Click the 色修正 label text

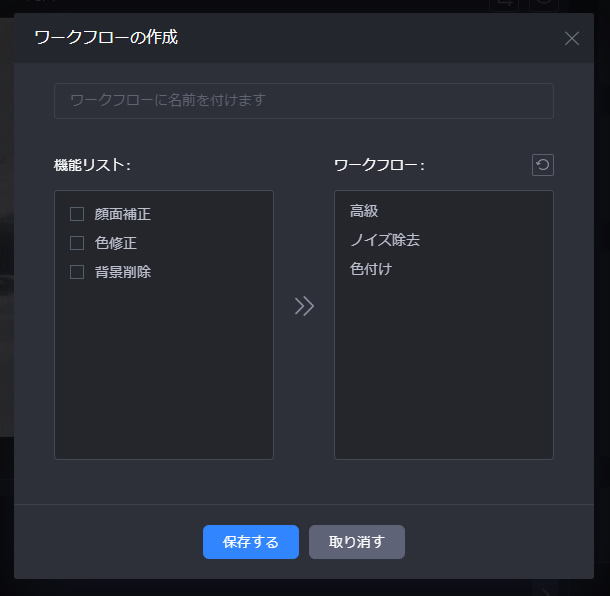click(x=115, y=243)
